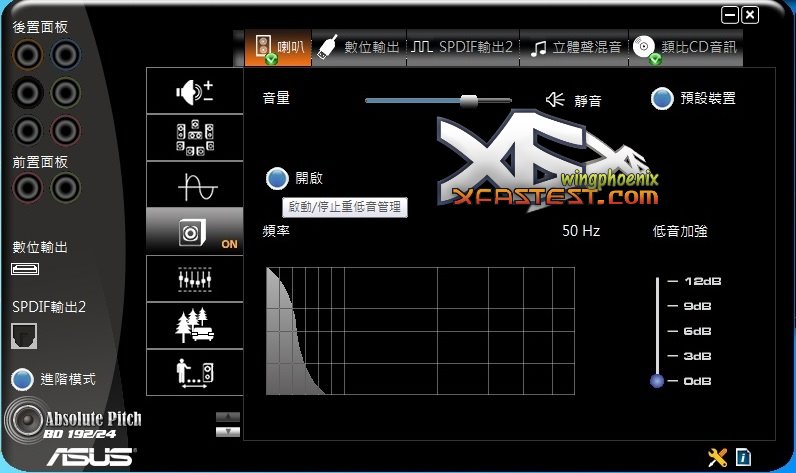The width and height of the screenshot is (796, 473).
Task: Click the mute speaker icon
Action: (x=555, y=99)
